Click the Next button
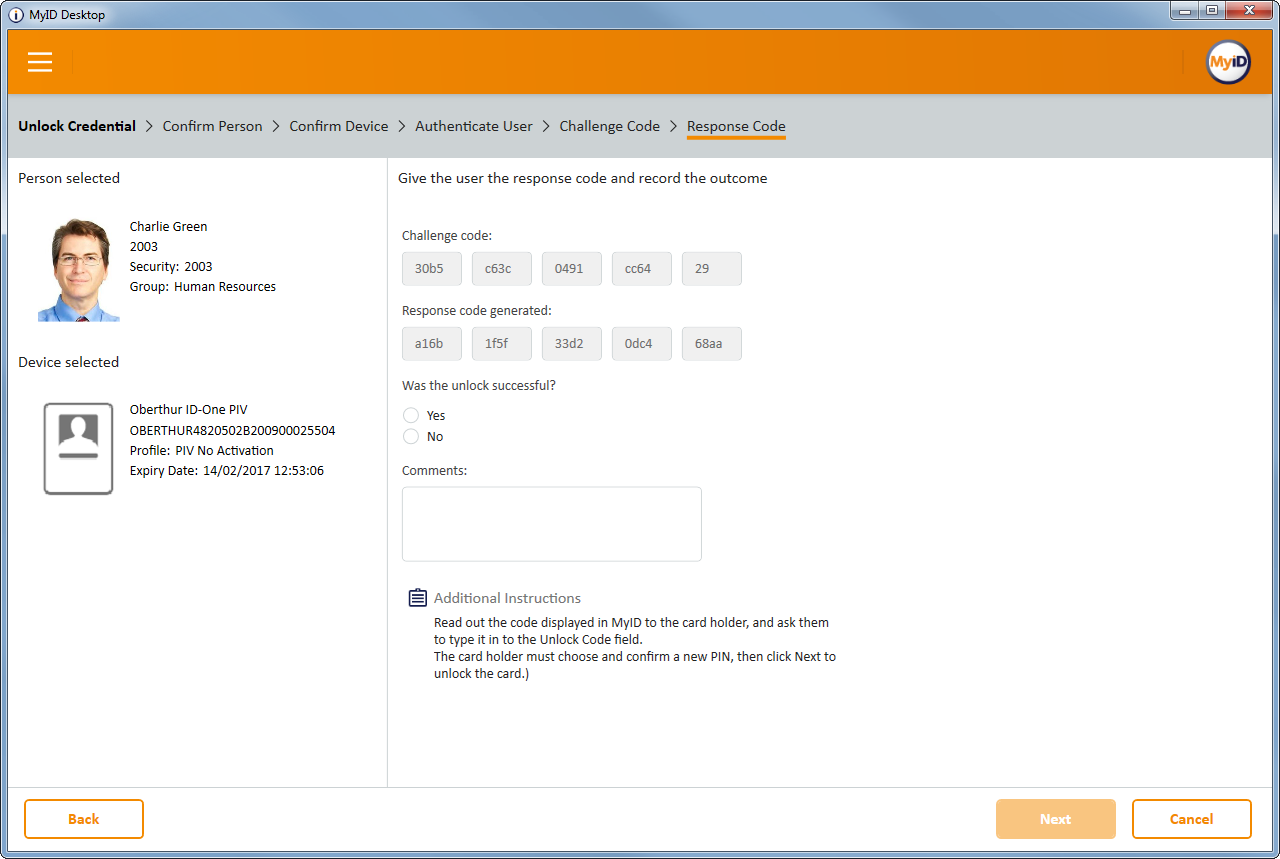This screenshot has height=859, width=1280. click(1056, 819)
